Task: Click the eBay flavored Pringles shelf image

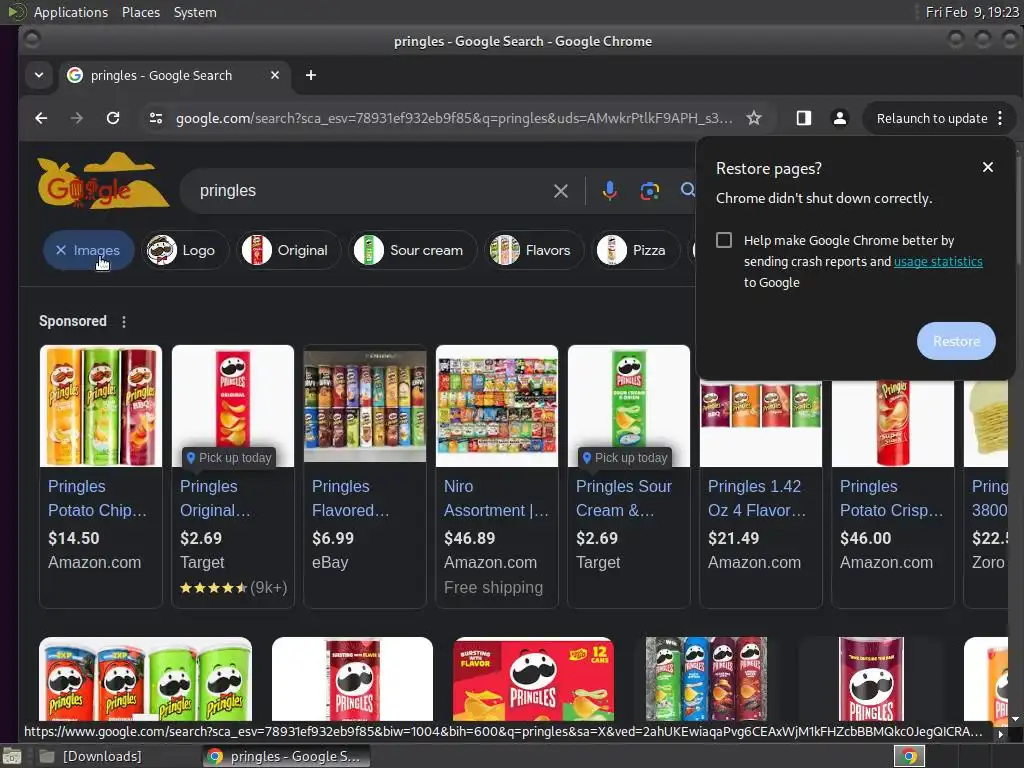Action: (364, 406)
